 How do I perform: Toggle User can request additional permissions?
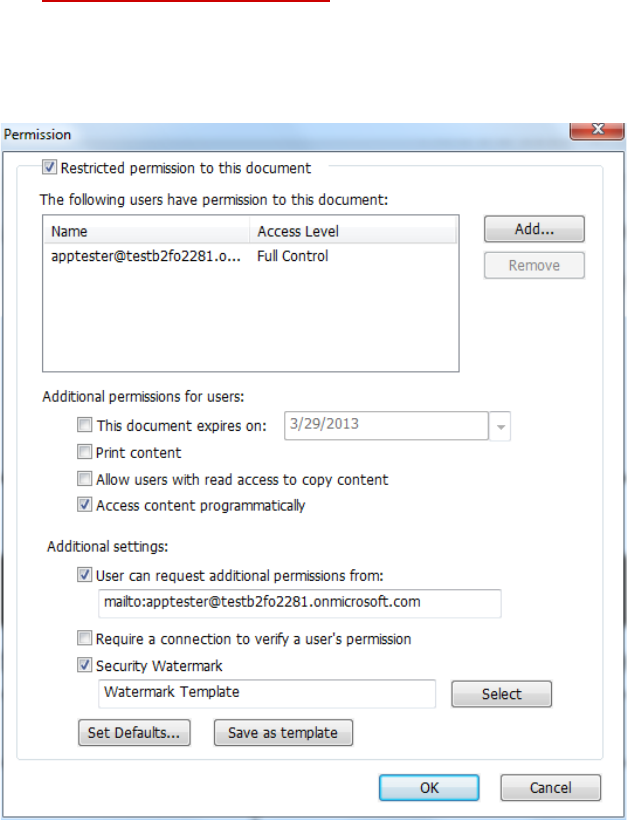[x=84, y=575]
